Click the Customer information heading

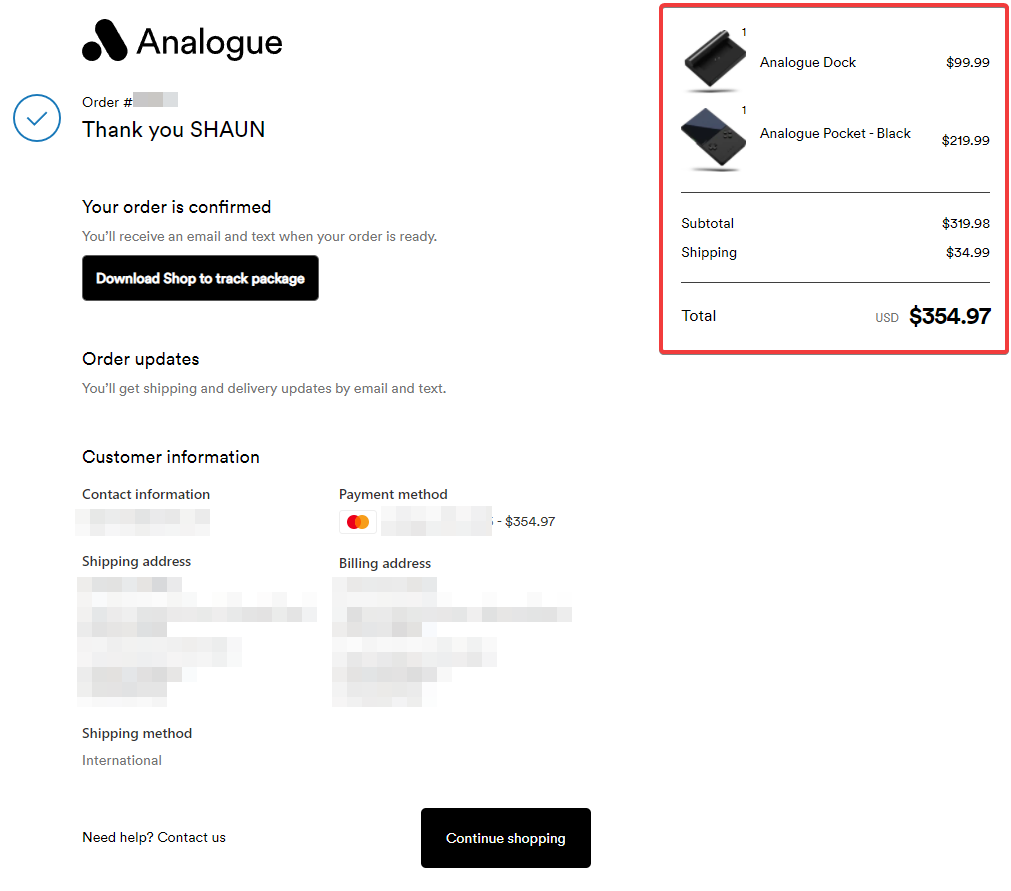(171, 457)
